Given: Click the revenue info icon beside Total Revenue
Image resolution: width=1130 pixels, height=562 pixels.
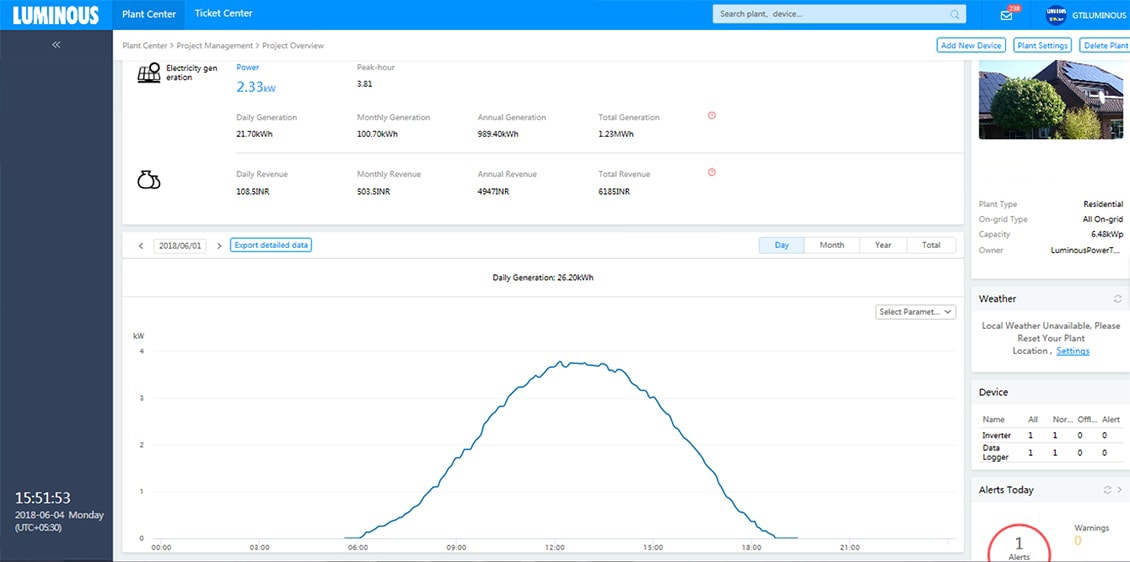Looking at the screenshot, I should (x=712, y=172).
